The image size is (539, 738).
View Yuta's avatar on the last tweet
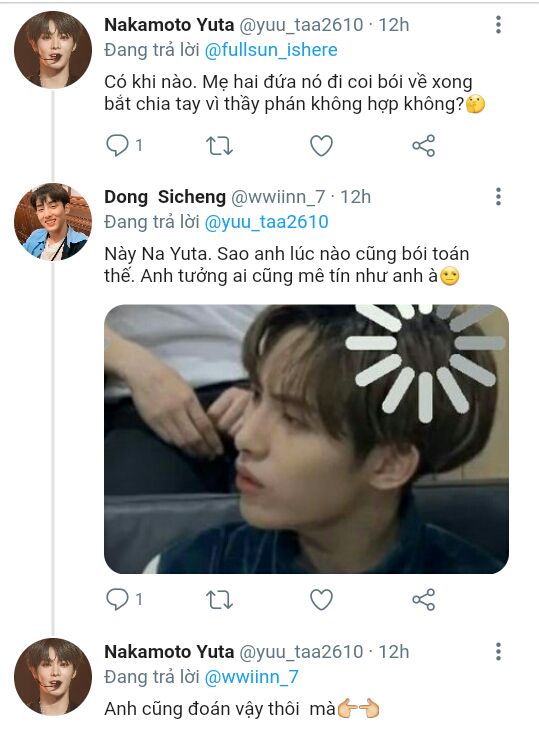(x=53, y=677)
